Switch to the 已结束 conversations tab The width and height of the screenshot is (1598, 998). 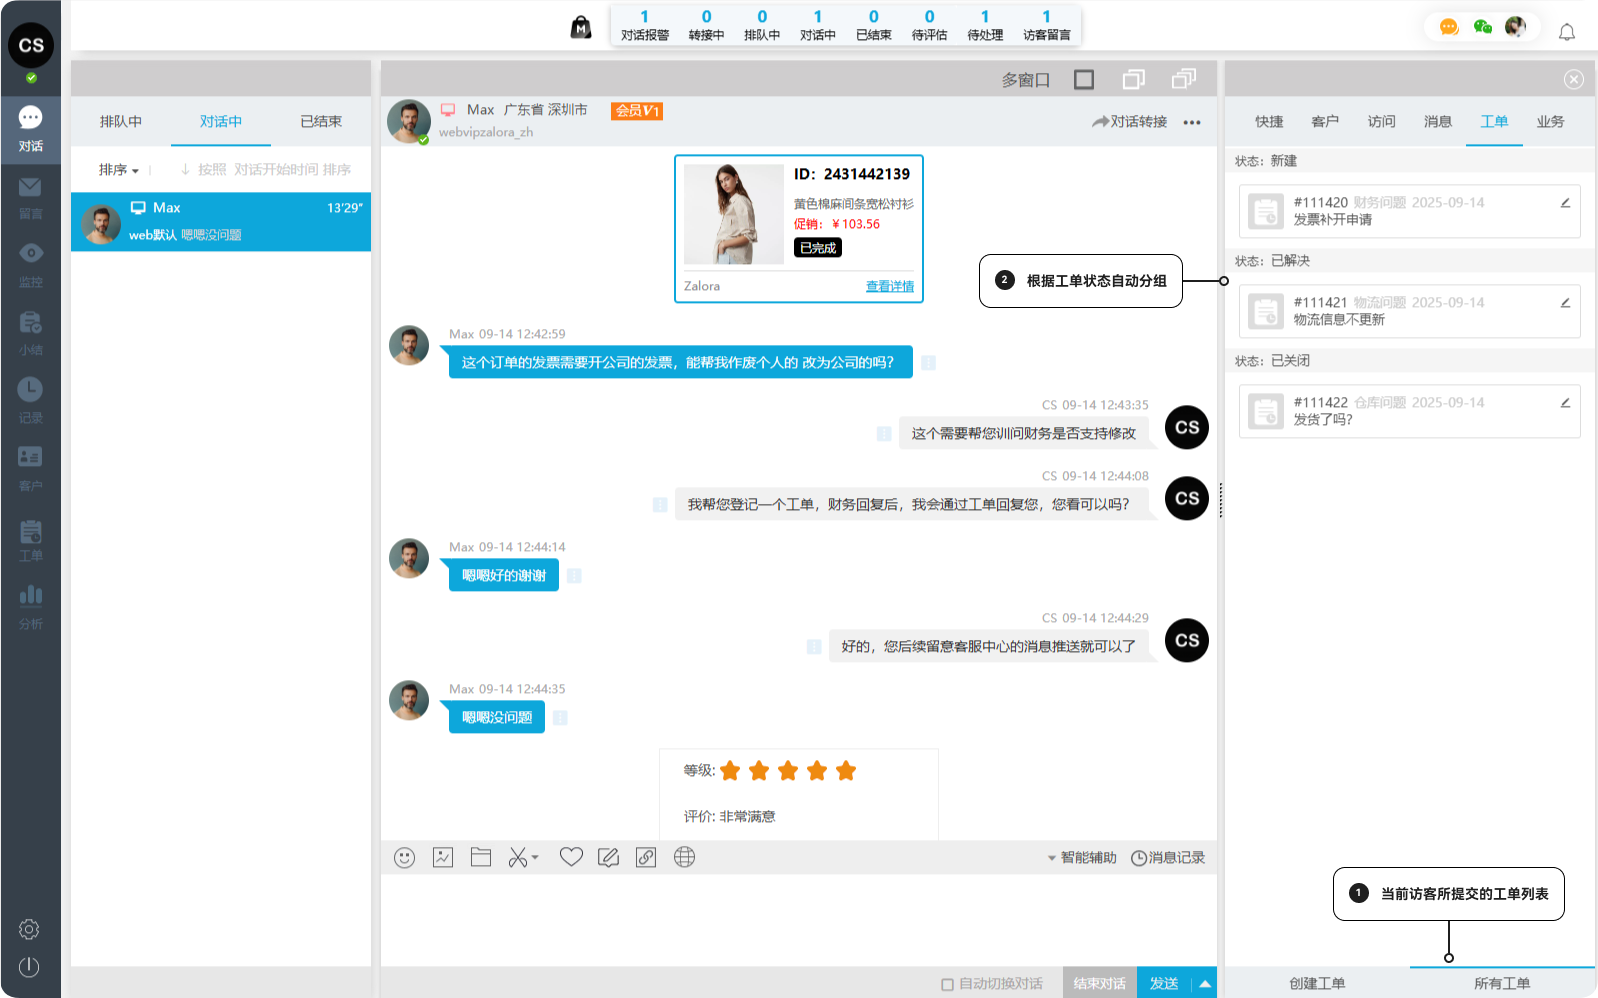click(320, 122)
